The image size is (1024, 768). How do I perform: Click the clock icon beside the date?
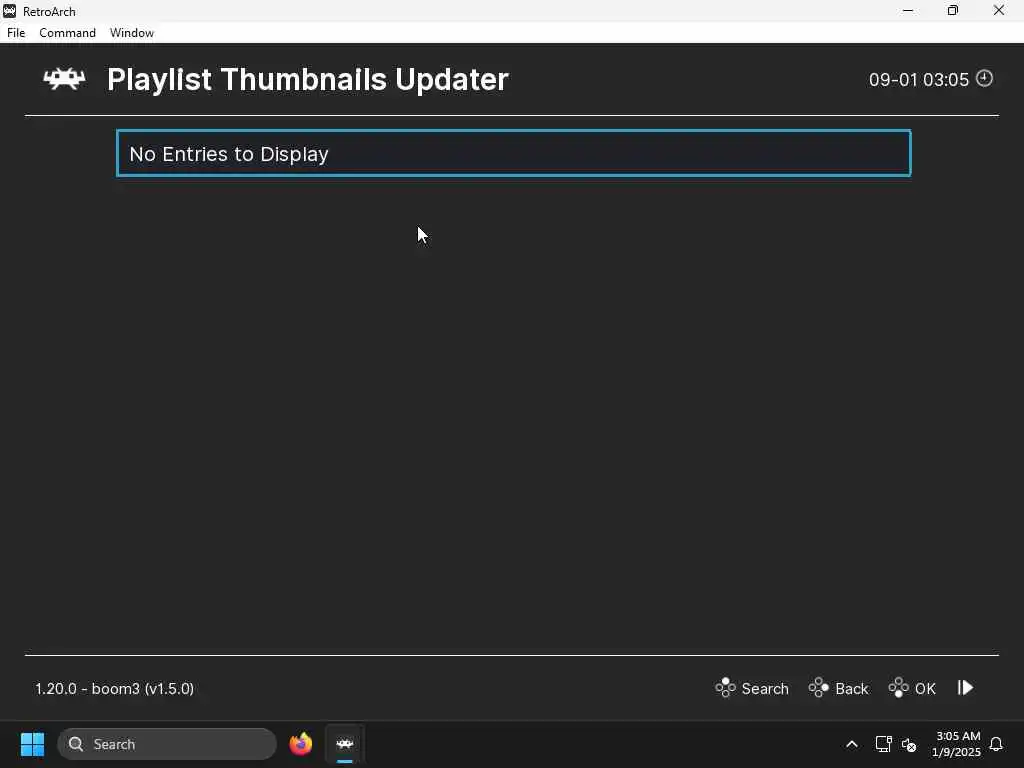coord(984,78)
